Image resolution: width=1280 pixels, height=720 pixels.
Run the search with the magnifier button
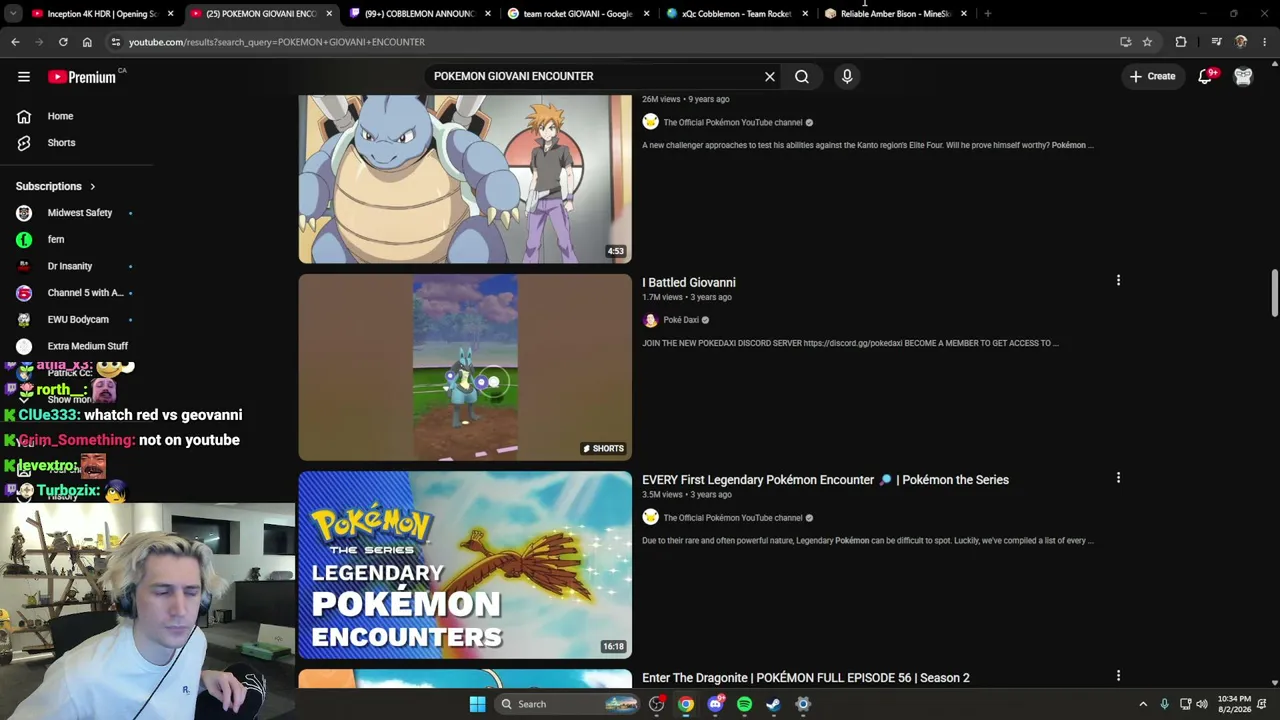pyautogui.click(x=802, y=76)
